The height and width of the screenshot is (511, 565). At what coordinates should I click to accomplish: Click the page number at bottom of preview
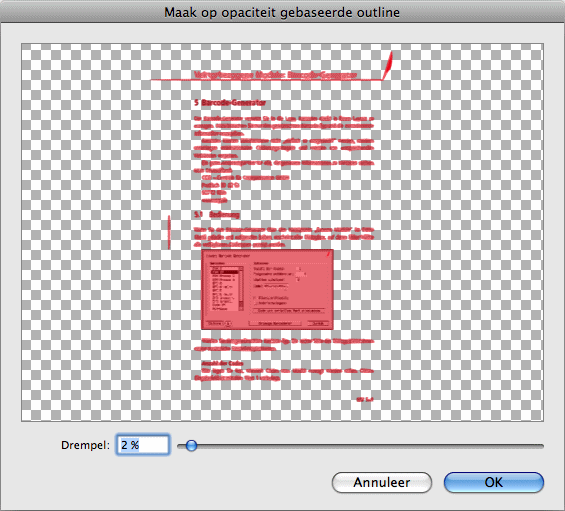click(x=364, y=399)
